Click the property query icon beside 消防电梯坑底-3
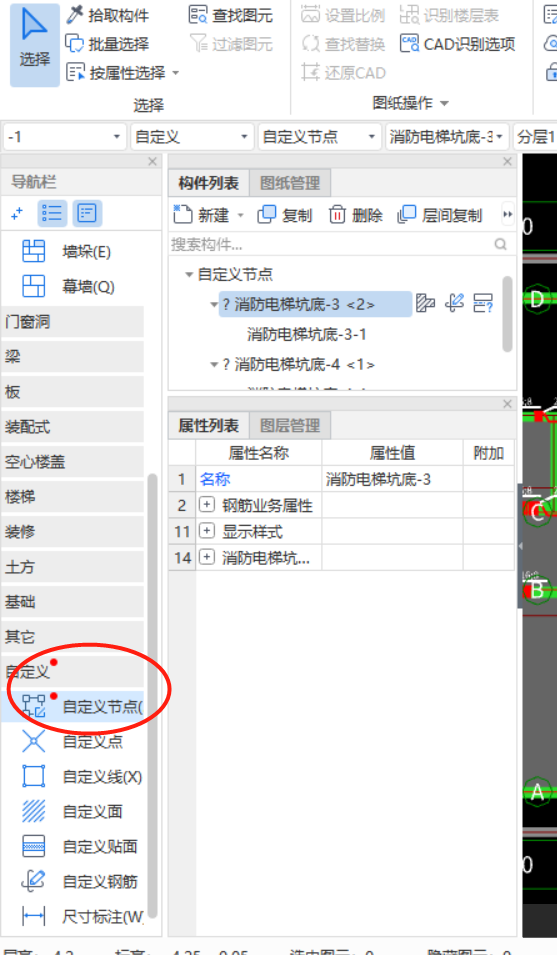The width and height of the screenshot is (557, 955). point(483,303)
